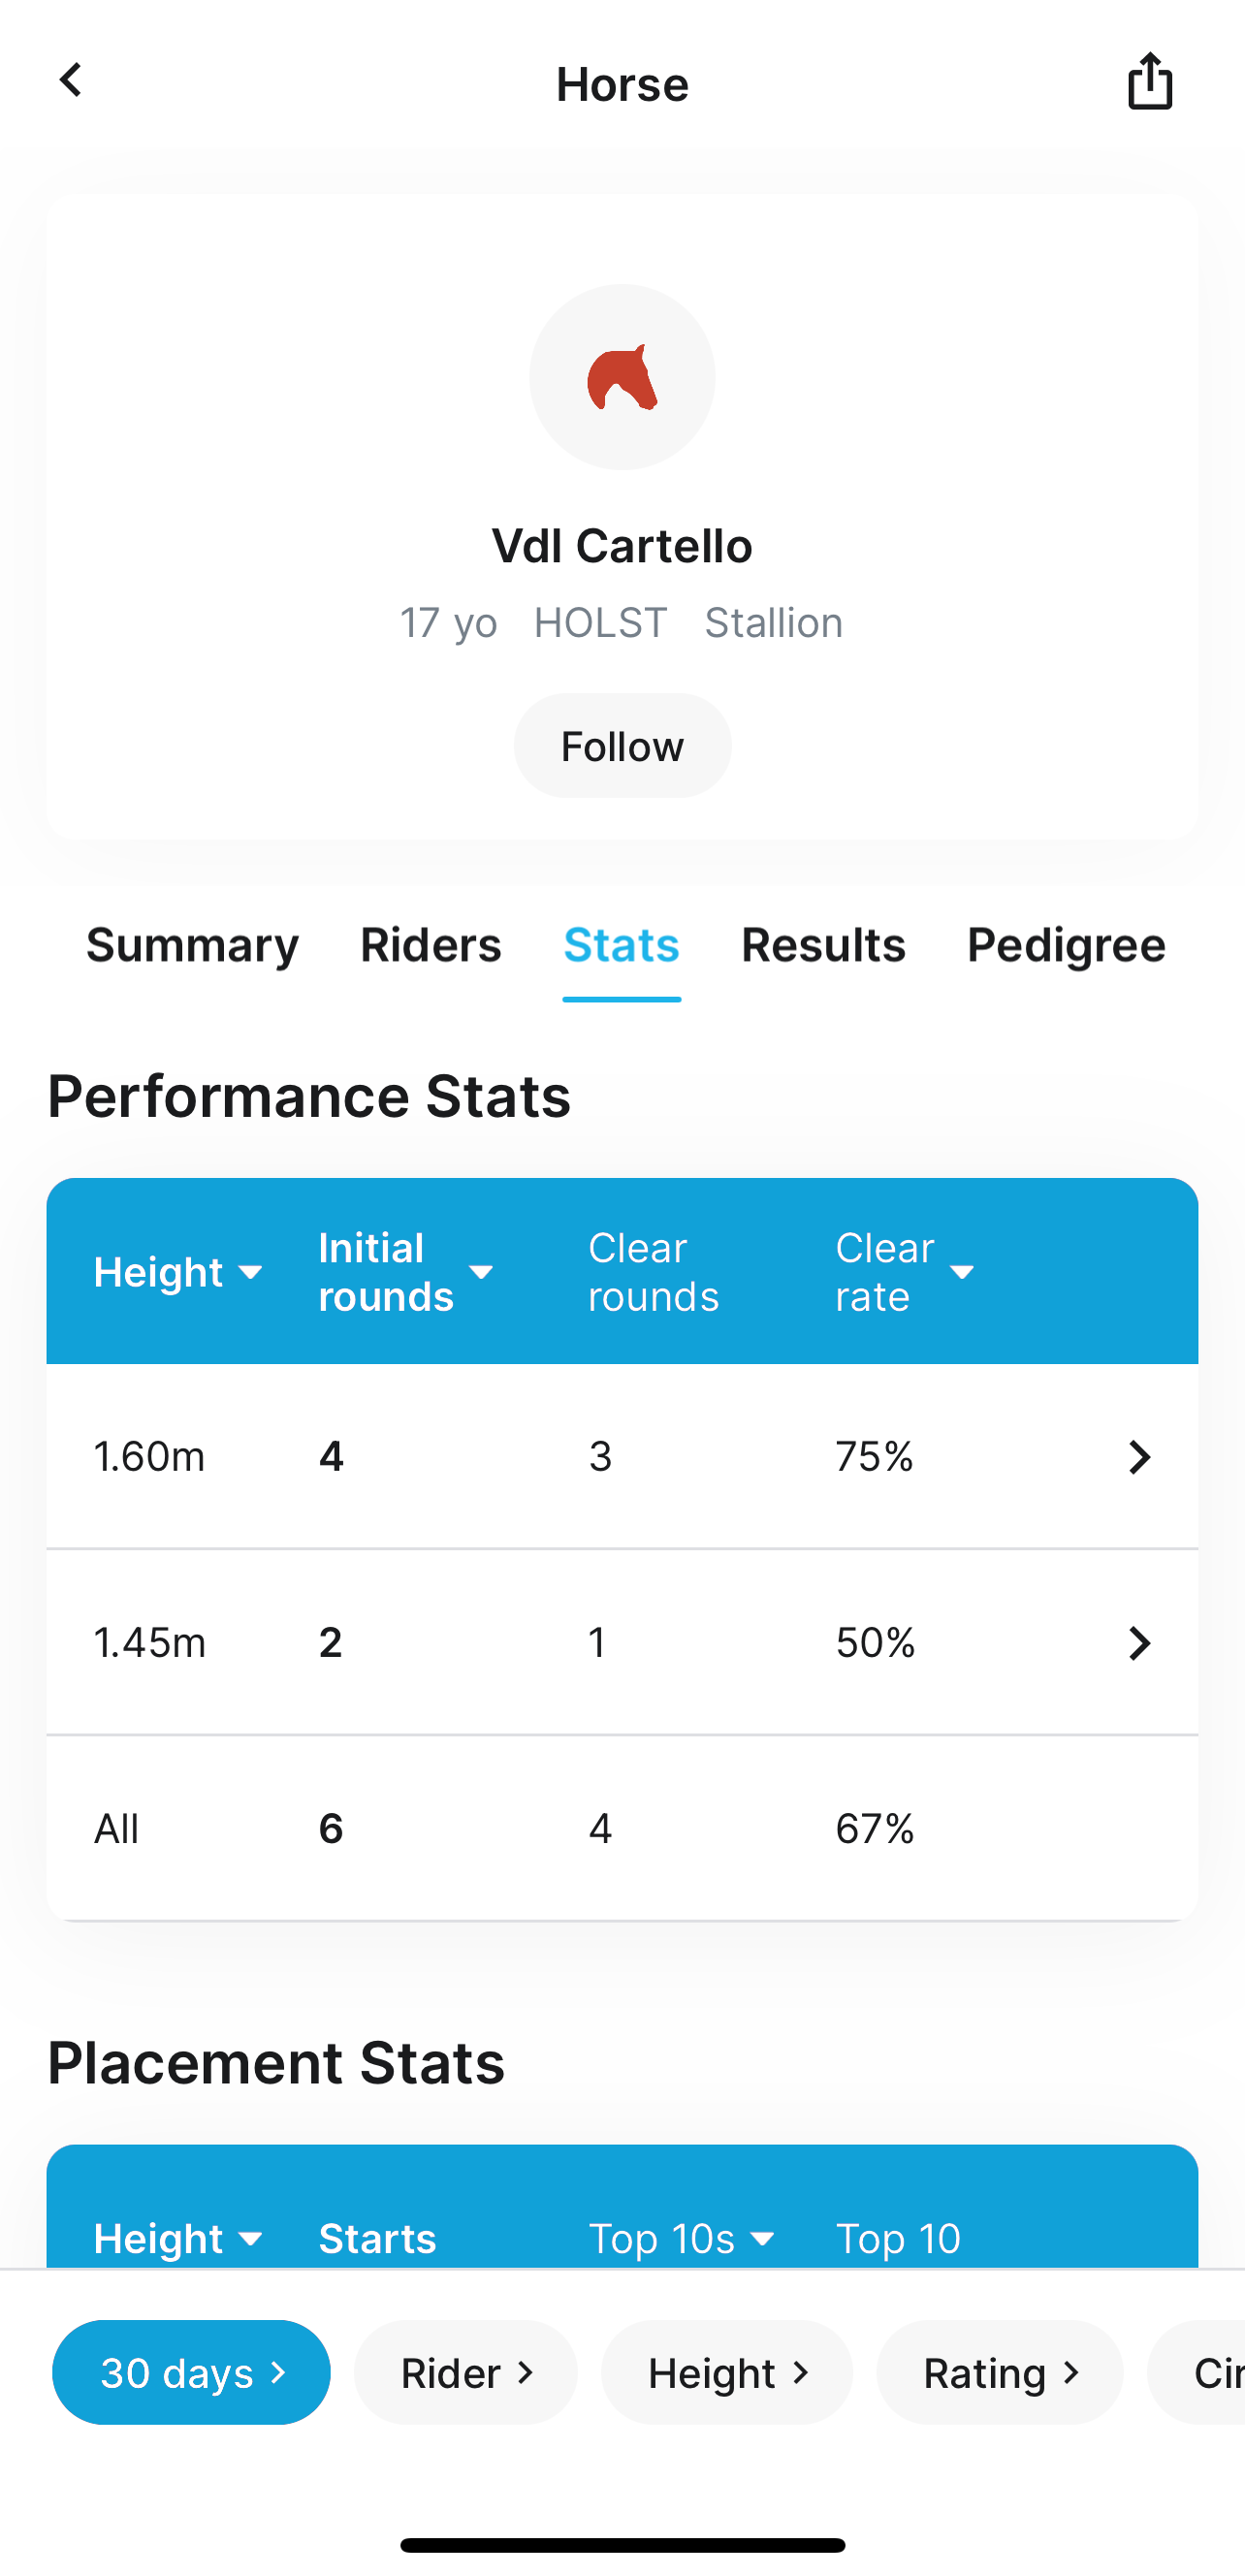Follow the horse Vdl Cartello
The width and height of the screenshot is (1245, 2576).
click(x=622, y=746)
